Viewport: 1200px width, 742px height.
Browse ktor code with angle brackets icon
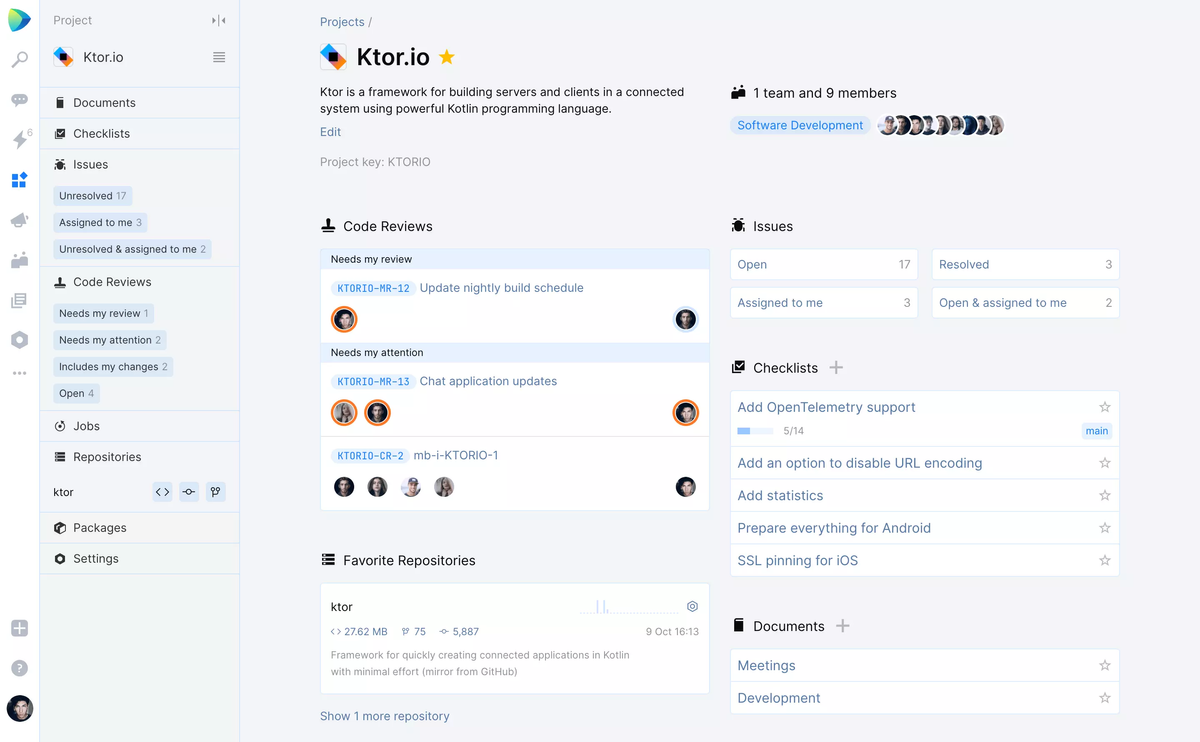[x=162, y=492]
